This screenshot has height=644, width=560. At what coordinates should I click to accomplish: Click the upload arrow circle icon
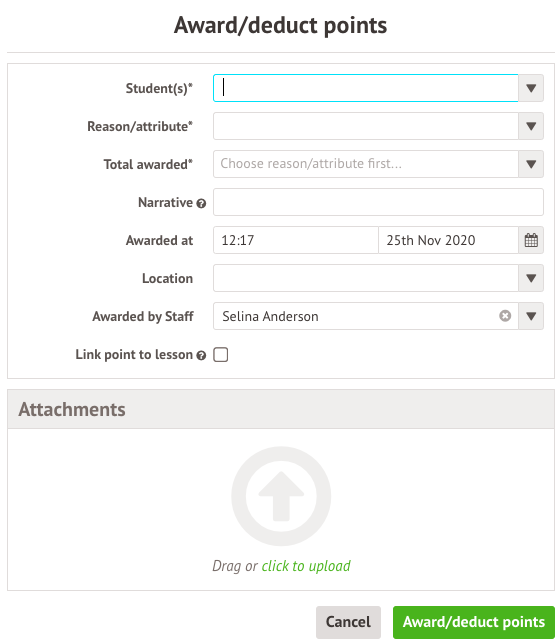point(281,496)
